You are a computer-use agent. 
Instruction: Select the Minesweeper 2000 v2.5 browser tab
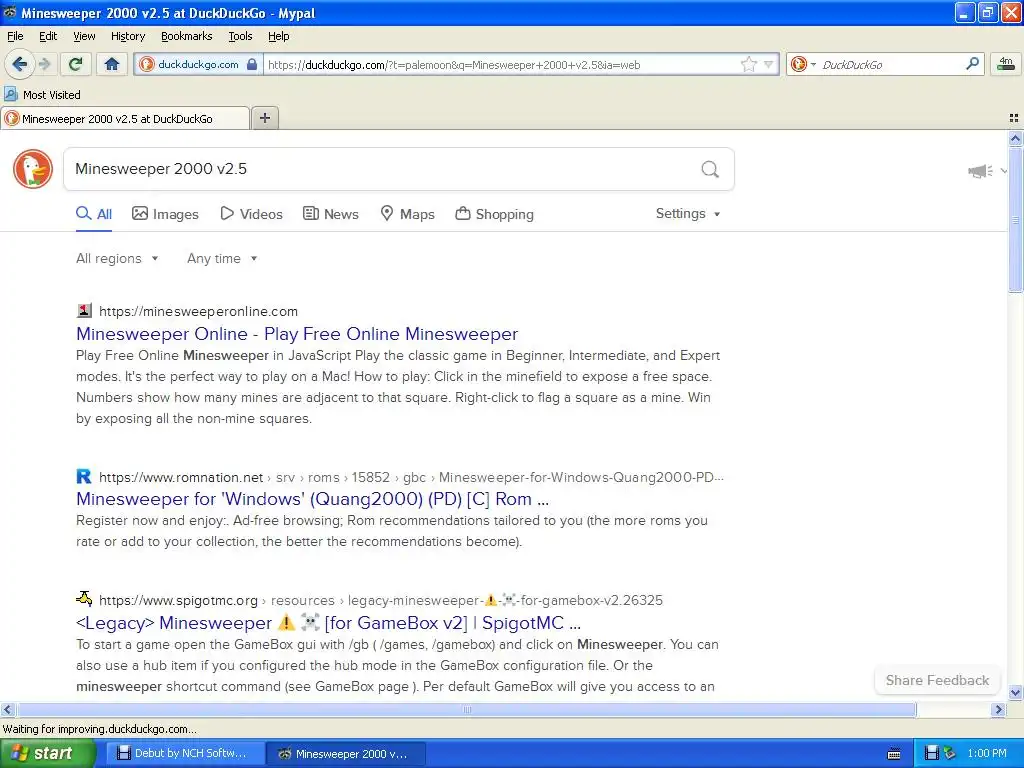(125, 118)
